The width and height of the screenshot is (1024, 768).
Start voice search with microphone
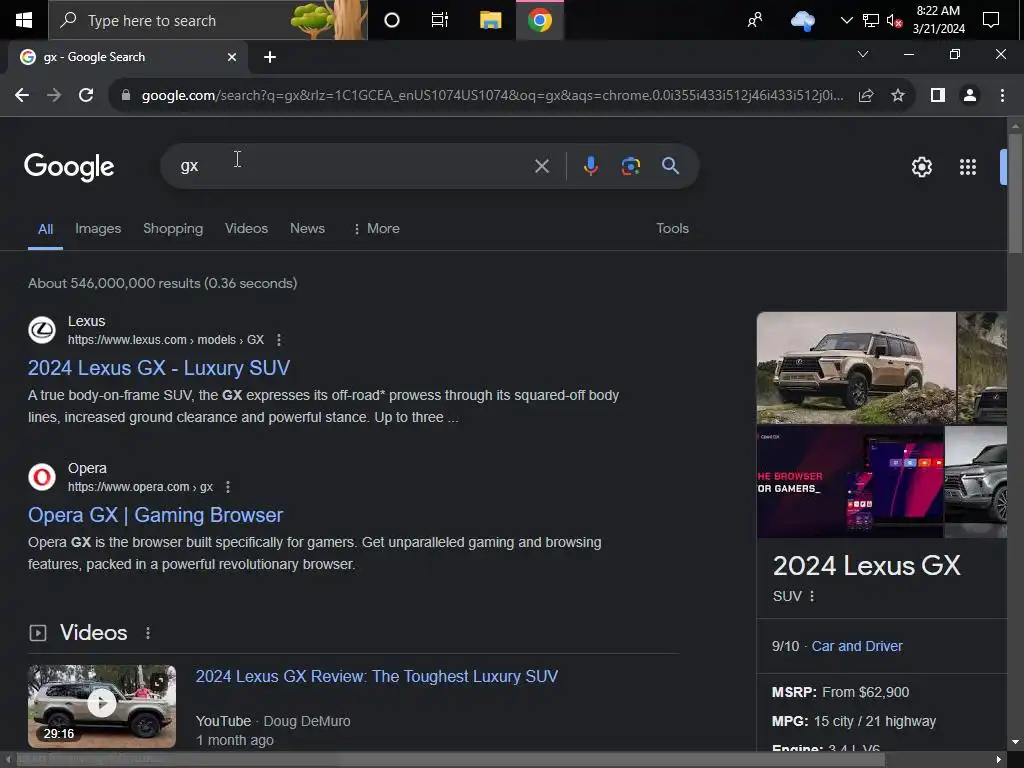pos(590,166)
